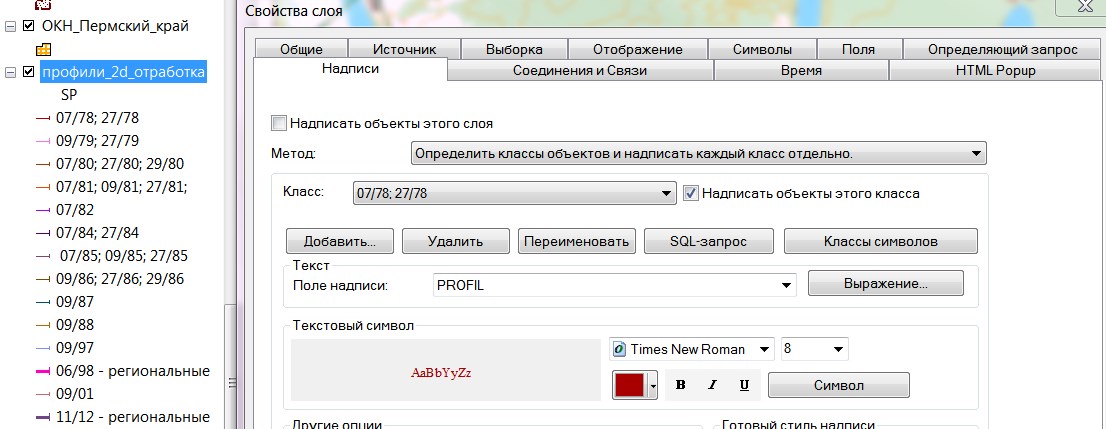
Task: Collapse the ОКН_Пермский_край layer tree
Action: 10,26
